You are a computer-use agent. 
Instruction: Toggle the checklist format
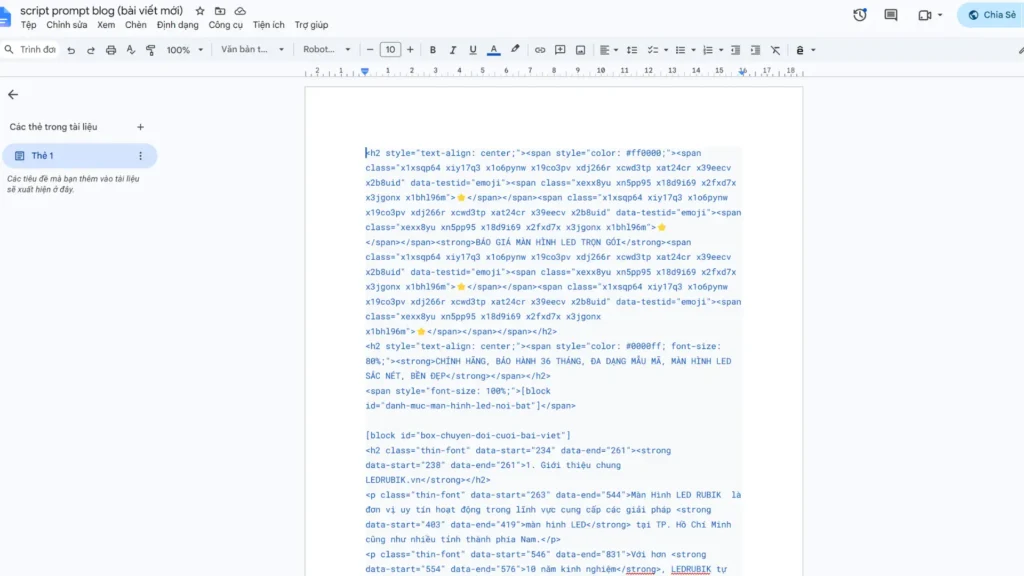pos(652,50)
